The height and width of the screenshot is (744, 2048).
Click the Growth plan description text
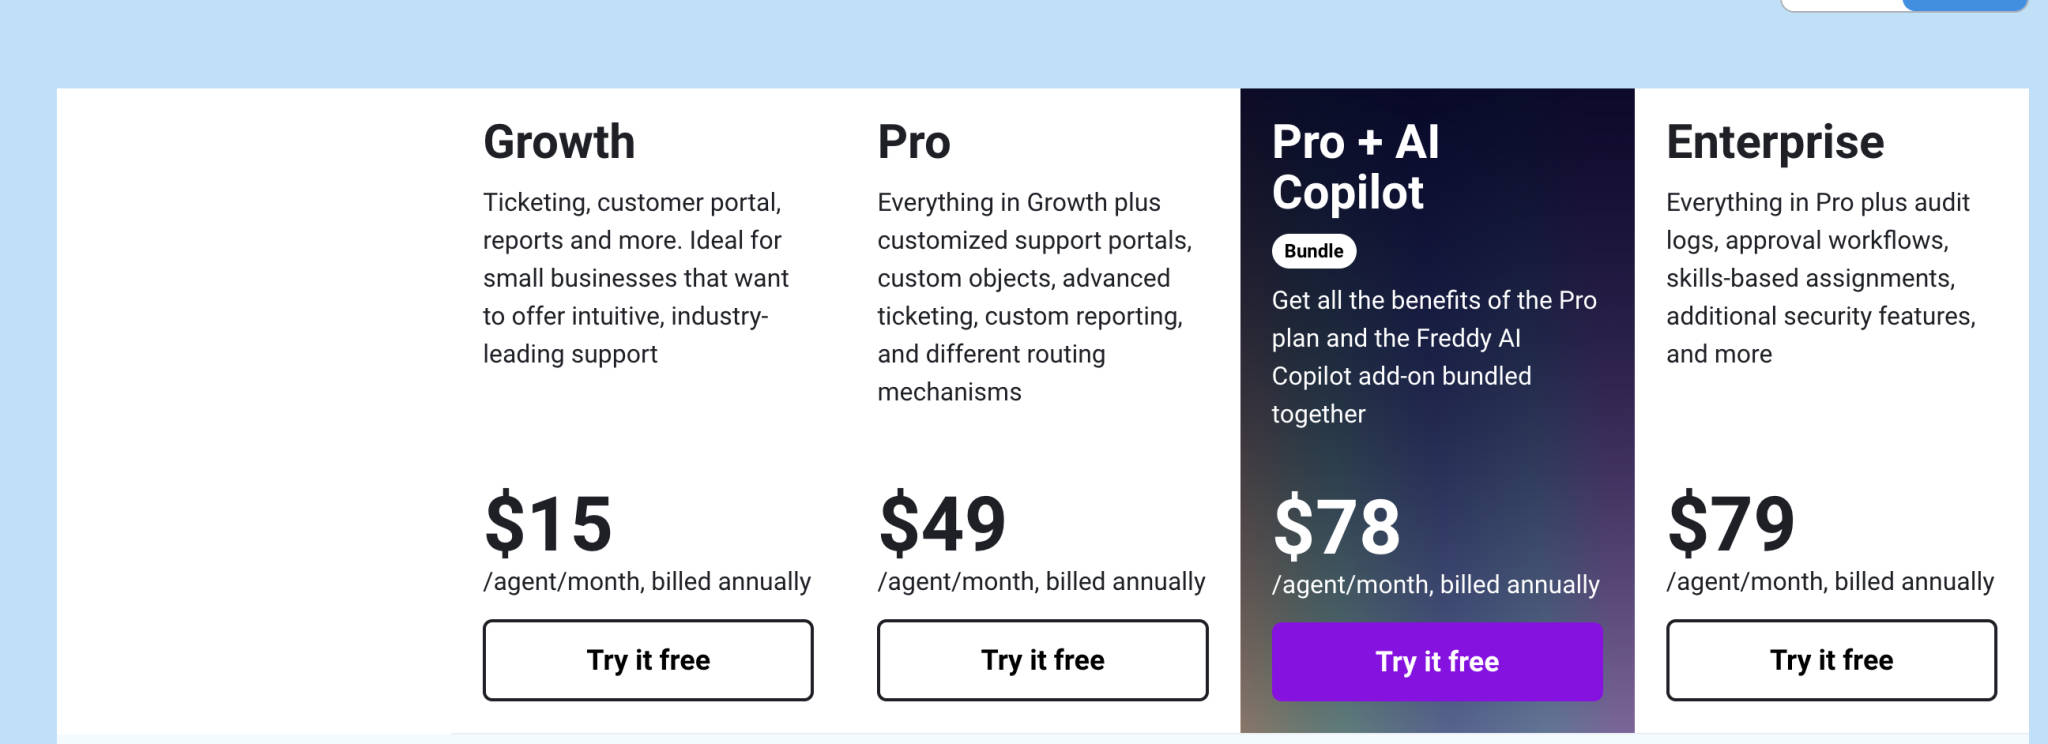click(x=635, y=277)
